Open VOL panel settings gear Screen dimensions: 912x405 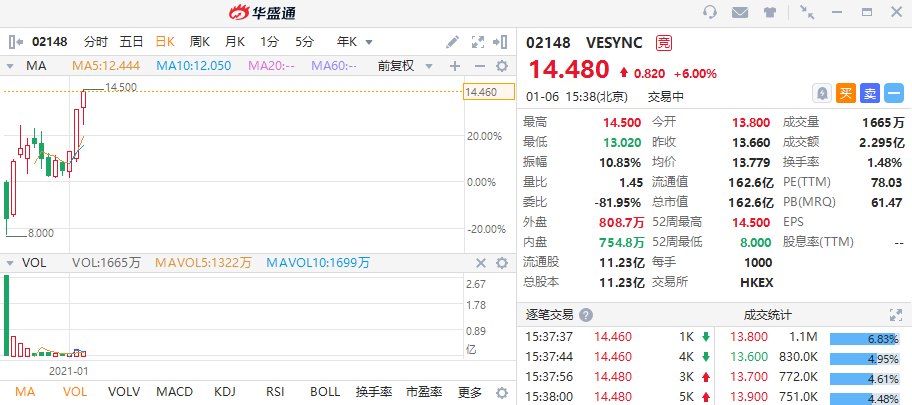[501, 264]
